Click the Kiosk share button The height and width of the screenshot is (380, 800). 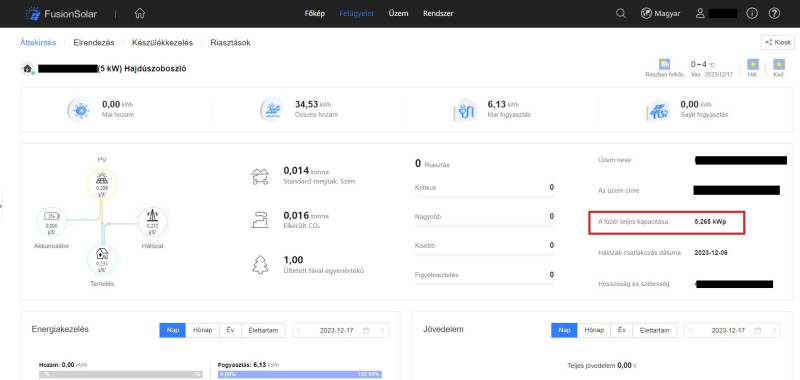click(x=778, y=42)
